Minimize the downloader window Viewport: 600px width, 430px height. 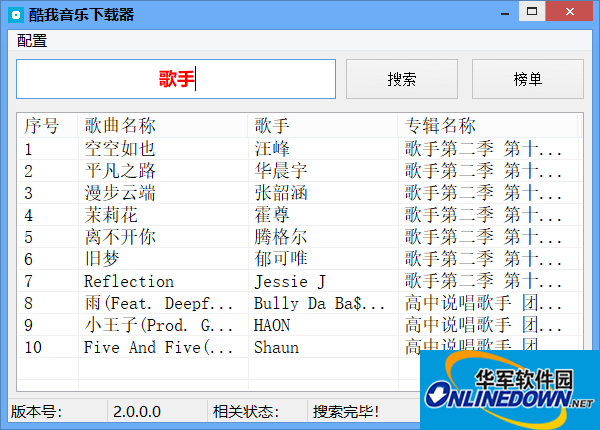point(505,13)
